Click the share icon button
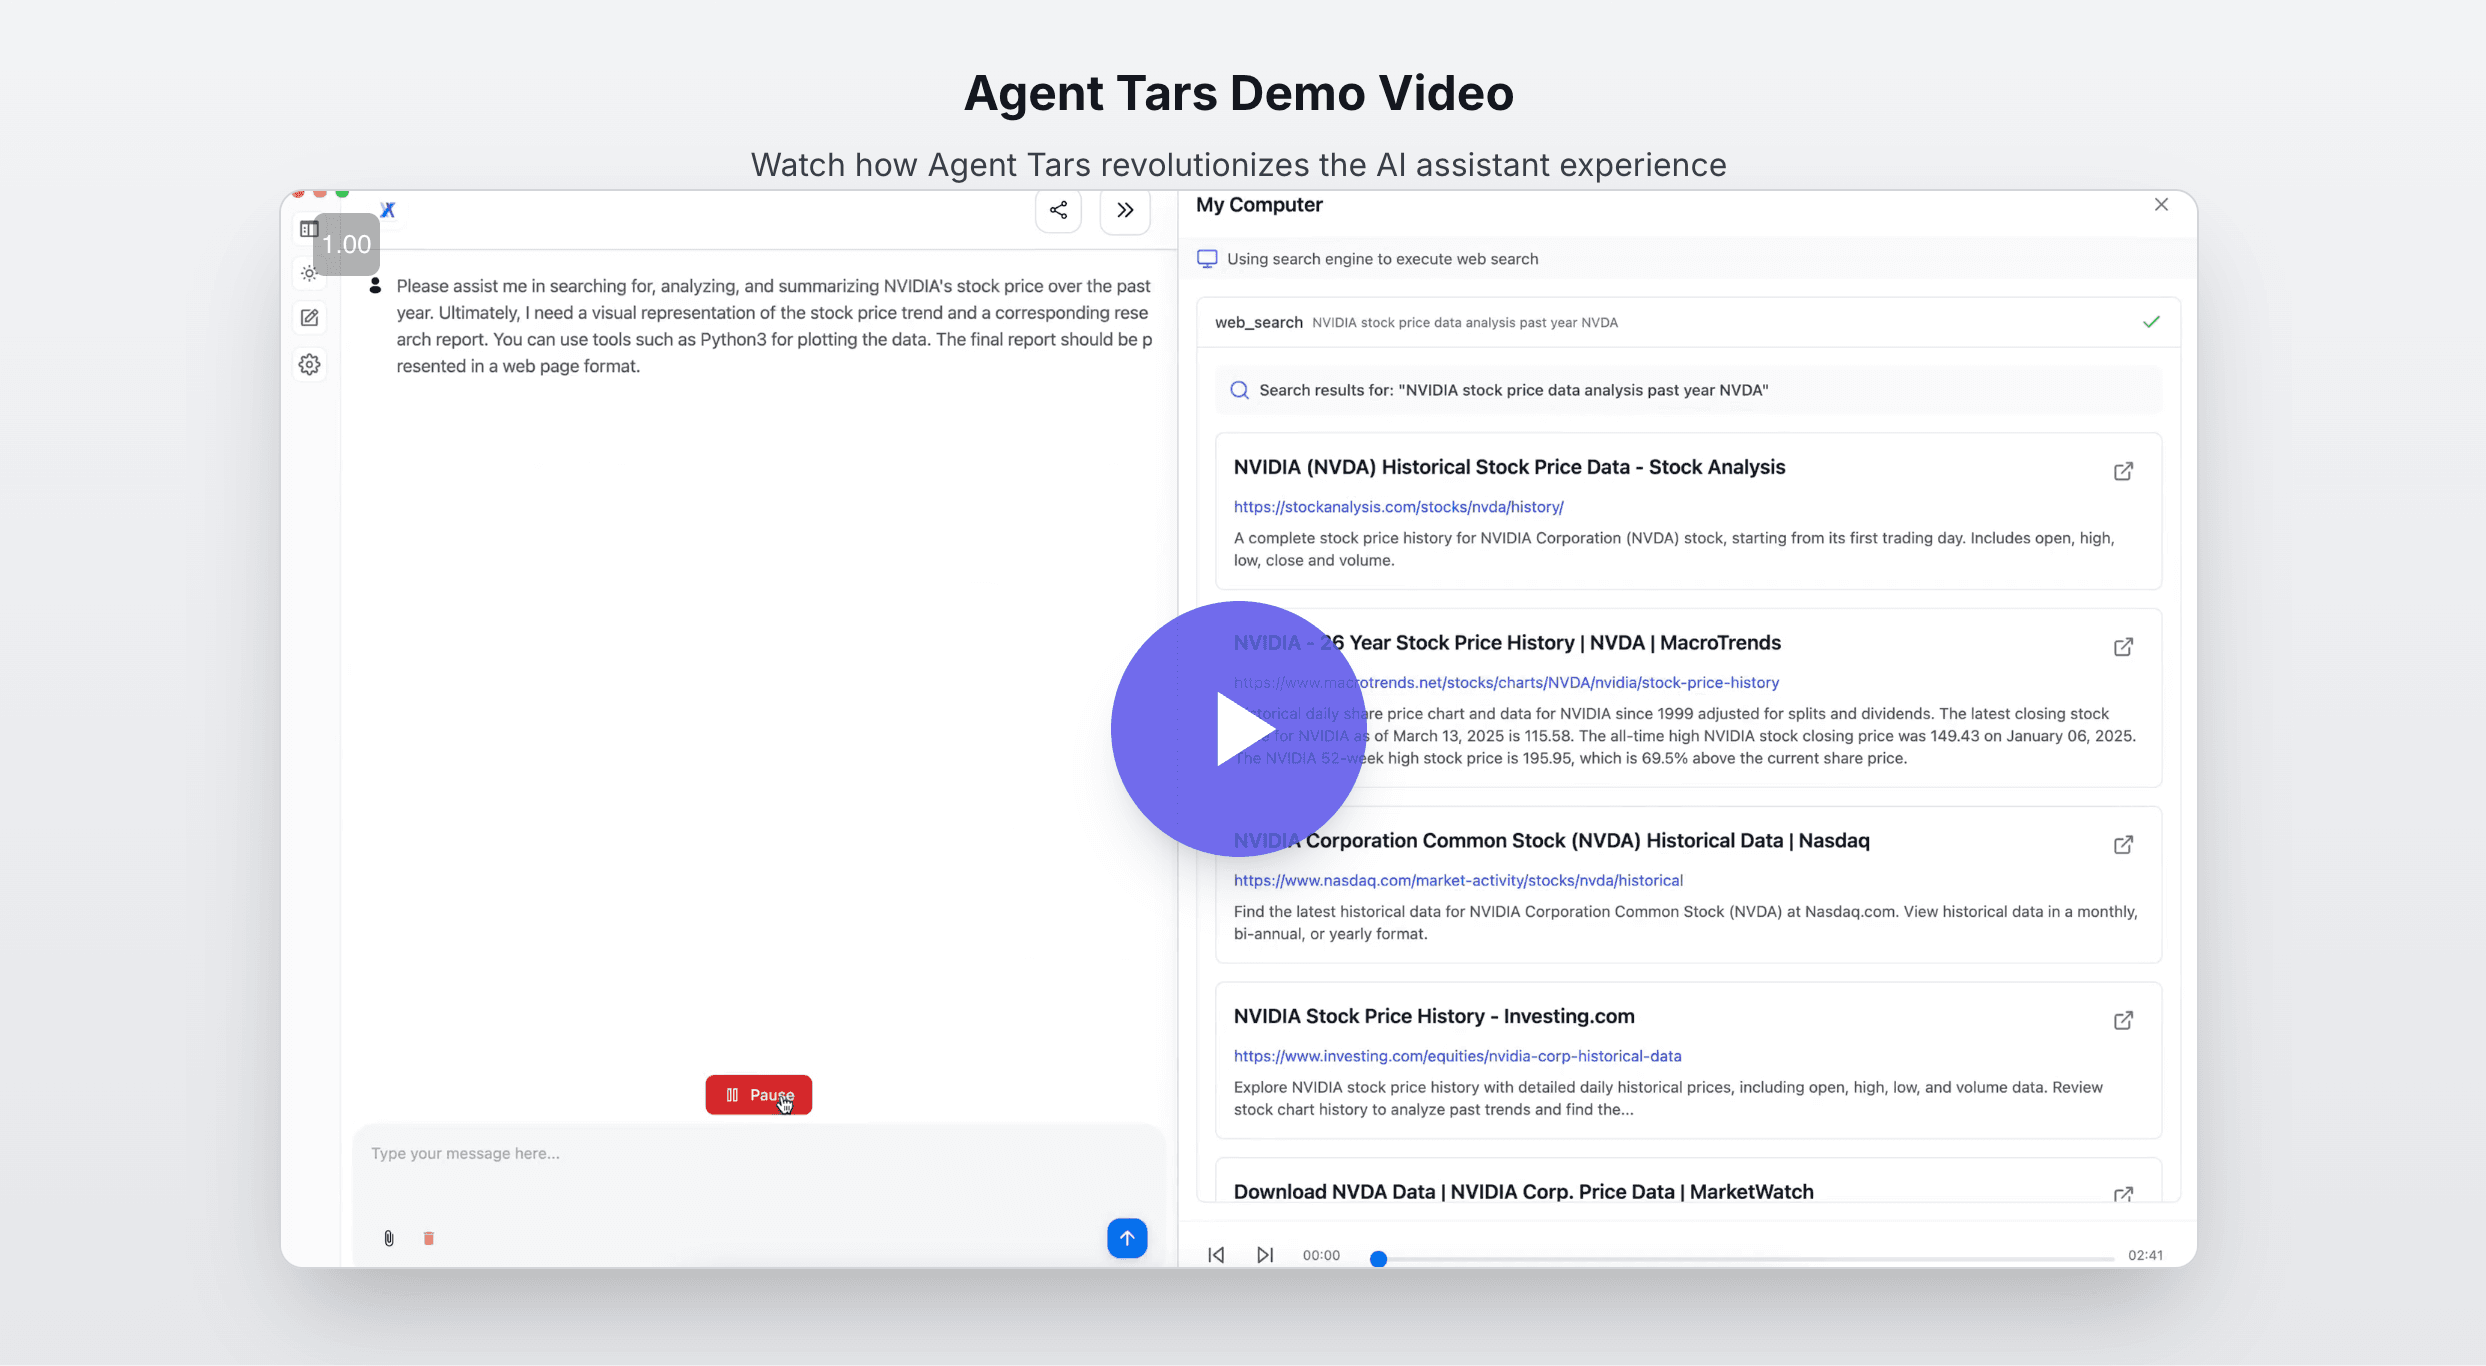This screenshot has width=2486, height=1366. click(x=1058, y=210)
